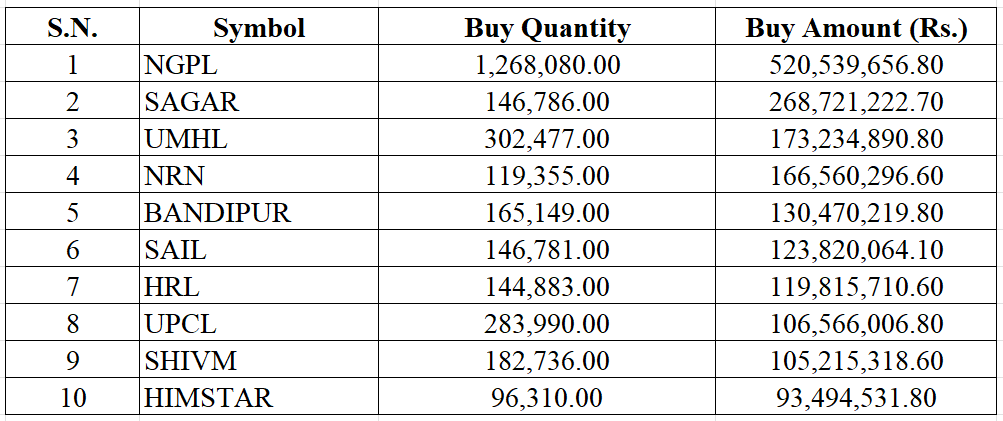Click NGPL buy quantity 1,268,080.00

click(547, 66)
